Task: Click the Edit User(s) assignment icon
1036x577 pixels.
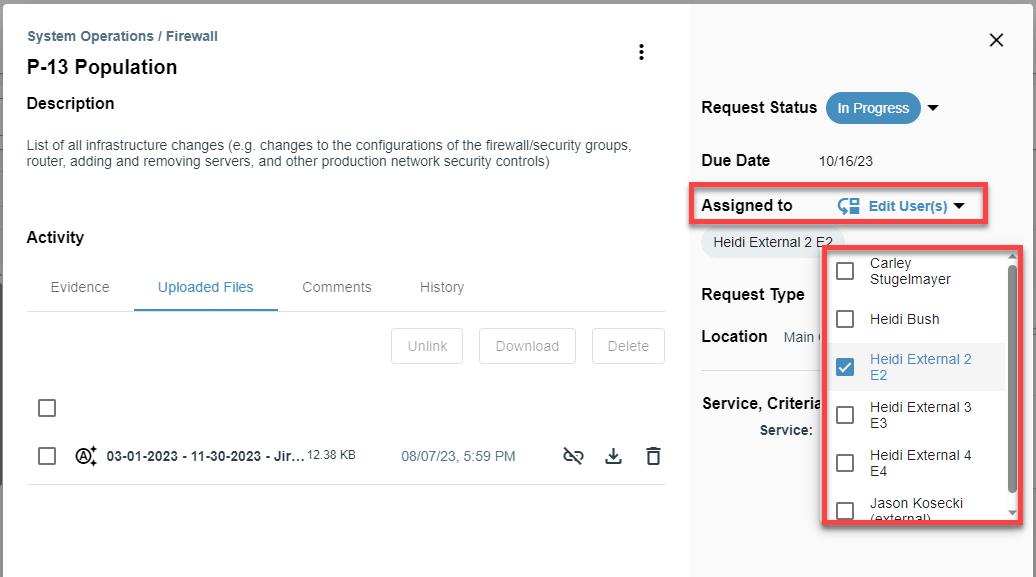Action: point(851,204)
